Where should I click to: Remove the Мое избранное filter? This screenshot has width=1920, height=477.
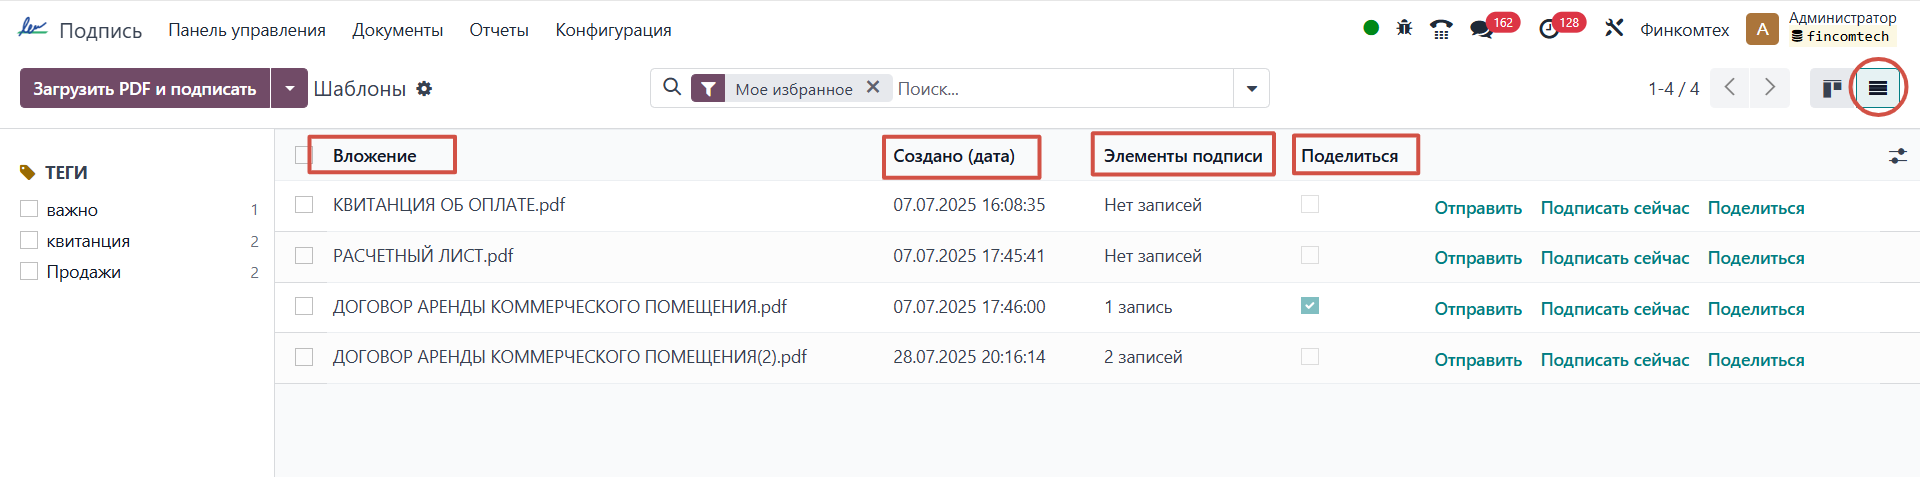(x=873, y=87)
